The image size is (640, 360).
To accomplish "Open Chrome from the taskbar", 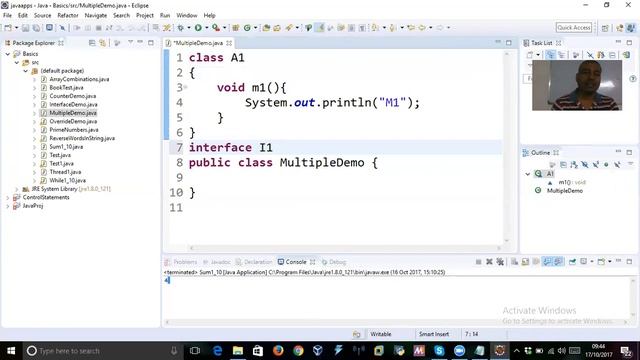I will [298, 351].
